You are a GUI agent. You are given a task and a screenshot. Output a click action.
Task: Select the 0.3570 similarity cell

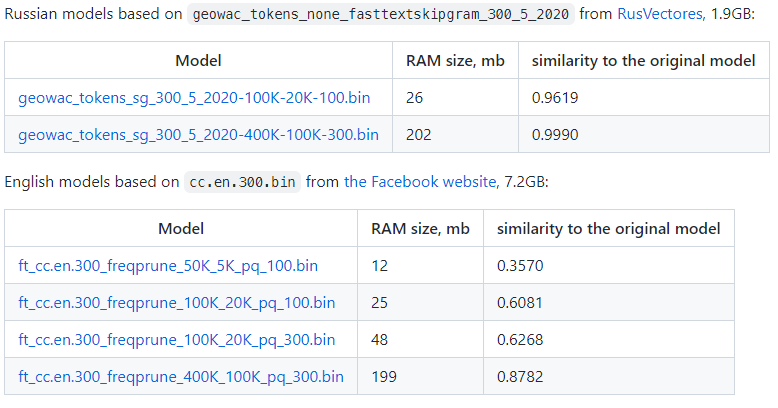point(520,266)
